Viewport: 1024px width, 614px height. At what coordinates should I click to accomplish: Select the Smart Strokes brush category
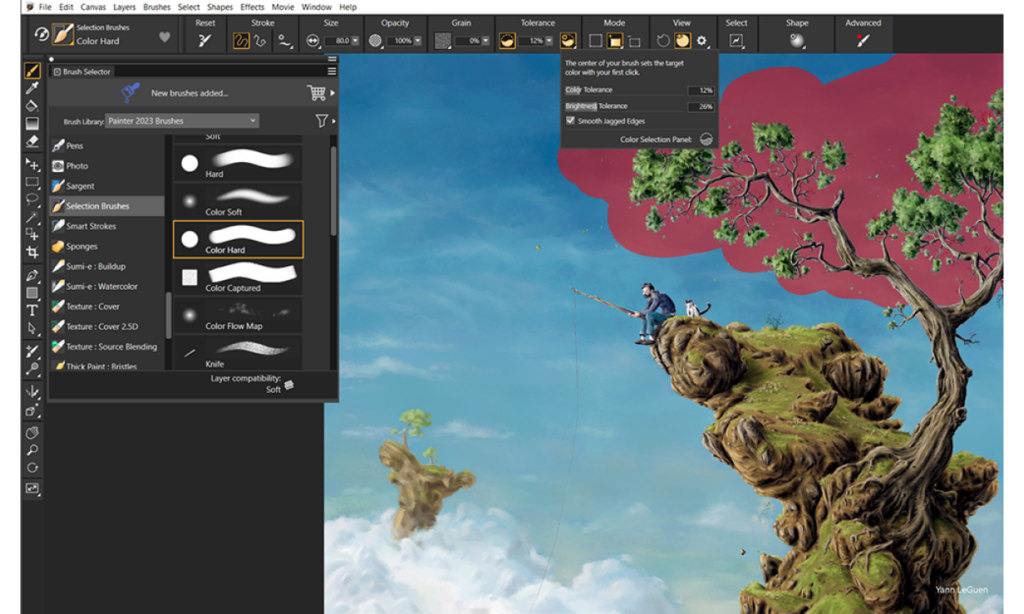coord(106,226)
